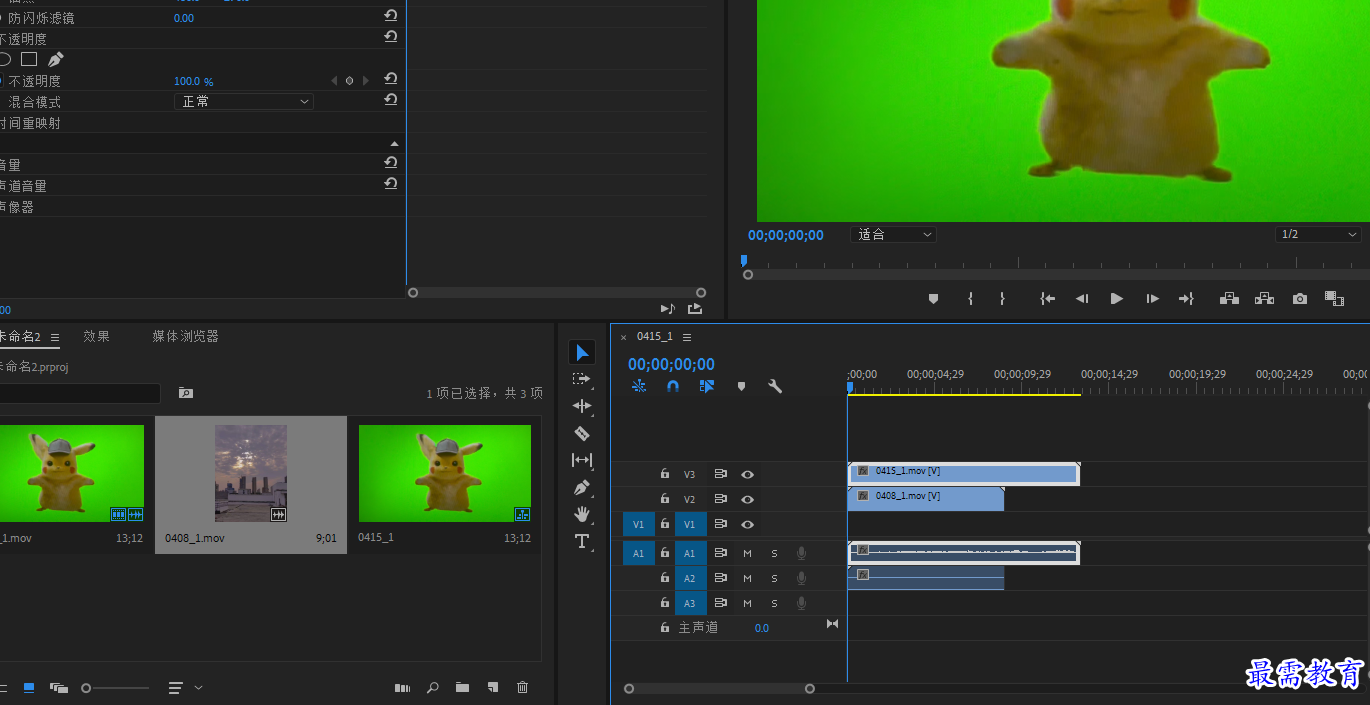The width and height of the screenshot is (1370, 705).
Task: Open Find in the project panel
Action: point(433,687)
